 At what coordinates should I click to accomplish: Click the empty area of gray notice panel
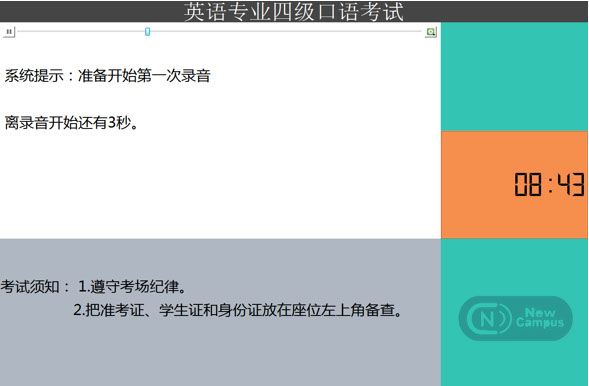click(220, 353)
